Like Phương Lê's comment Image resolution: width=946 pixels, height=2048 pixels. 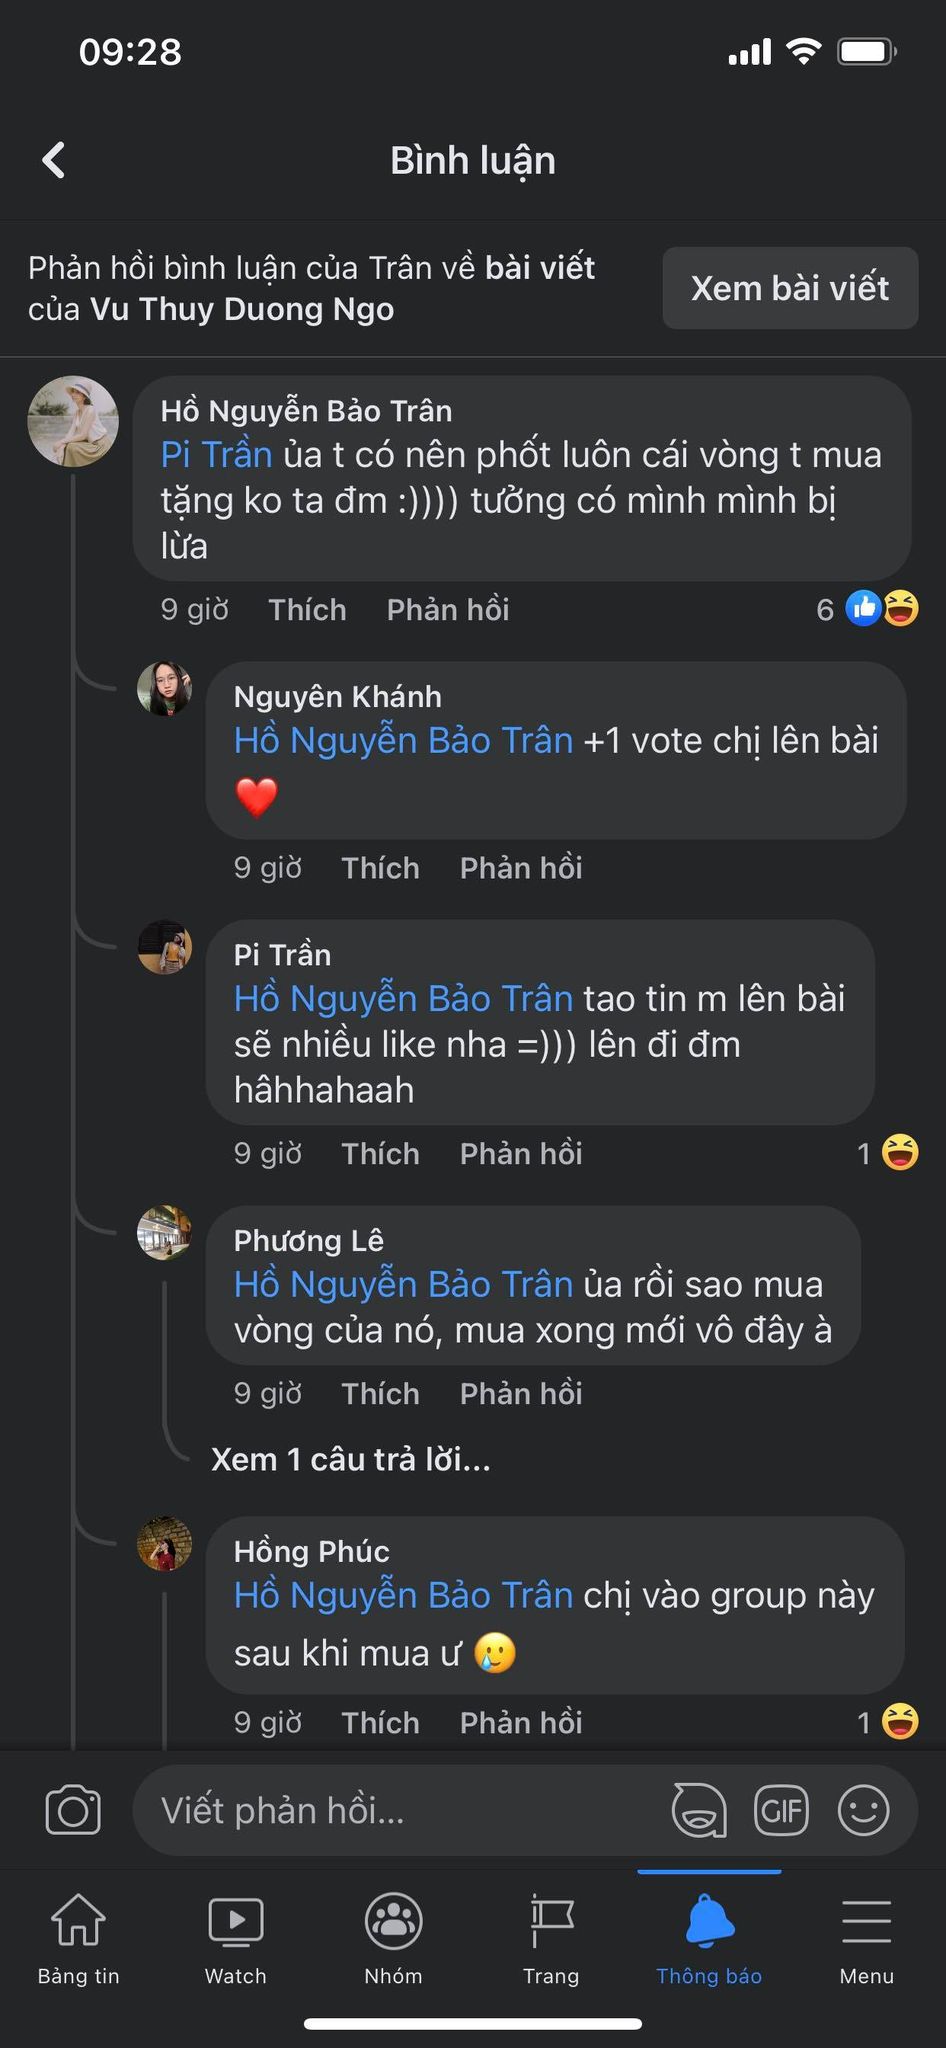click(x=380, y=1394)
